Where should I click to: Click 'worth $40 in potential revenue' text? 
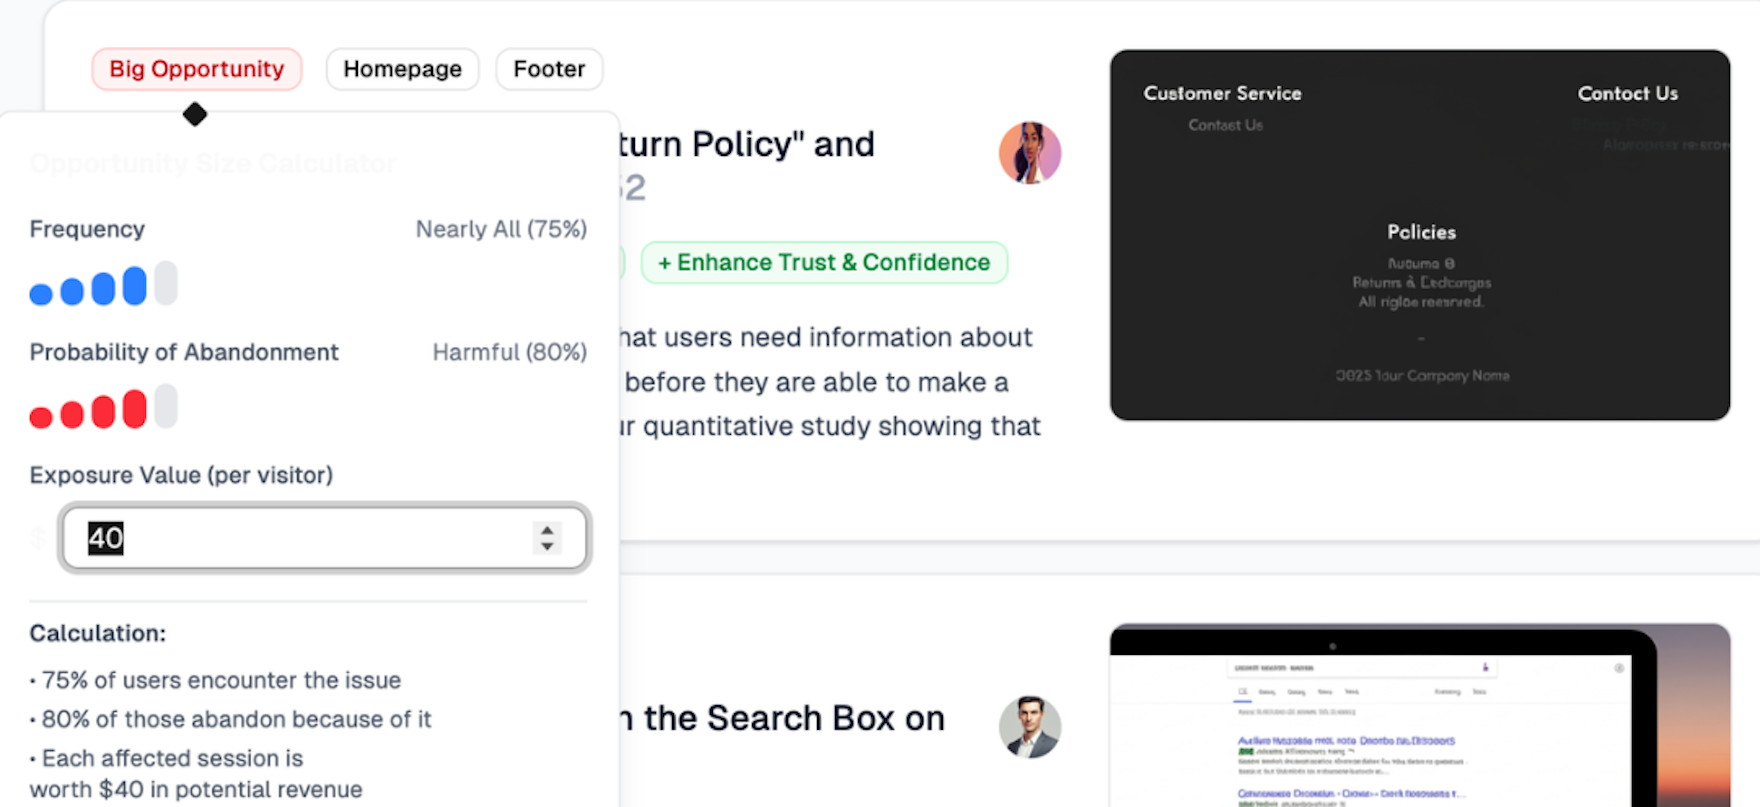196,789
